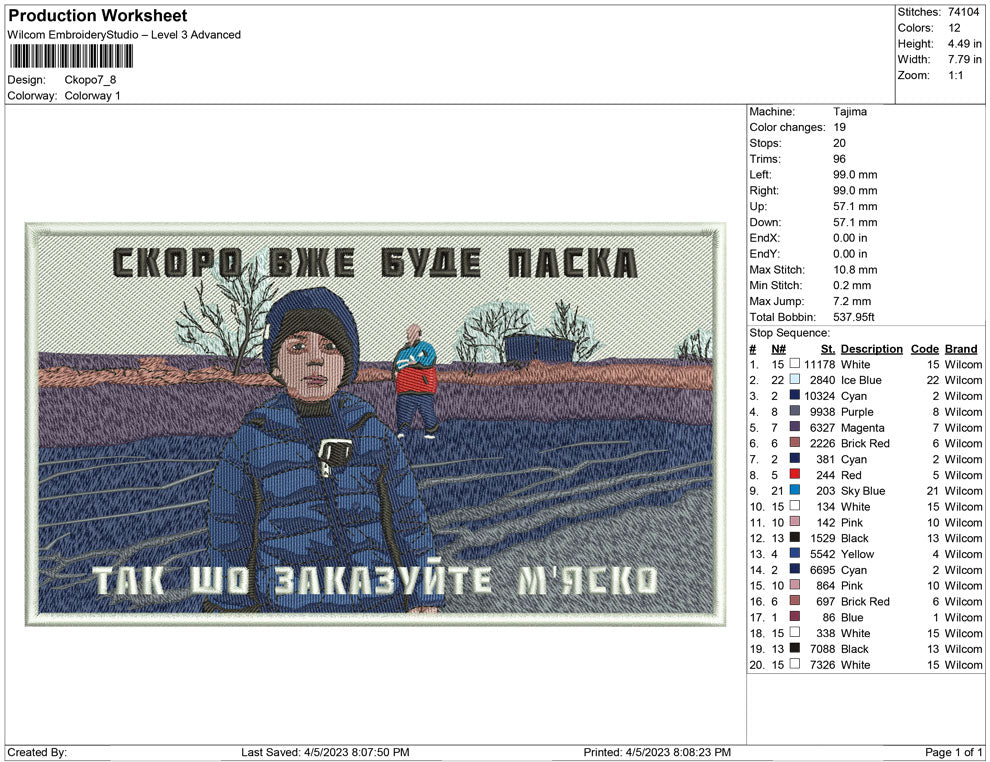The image size is (990, 762).
Task: Click the Width value 7.79 in
Action: click(964, 59)
